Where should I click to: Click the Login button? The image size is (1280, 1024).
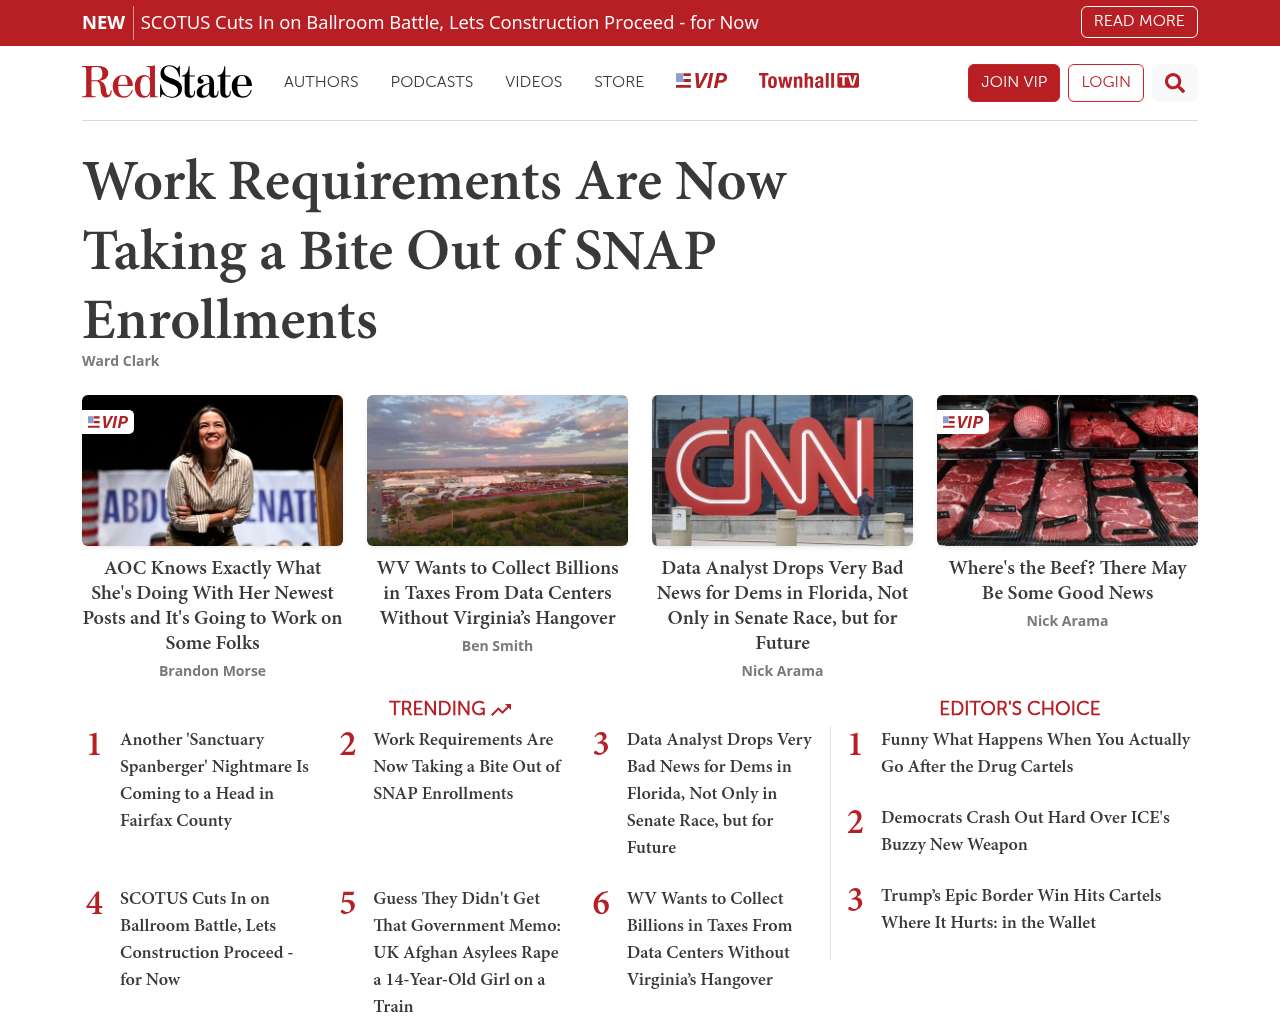1106,83
